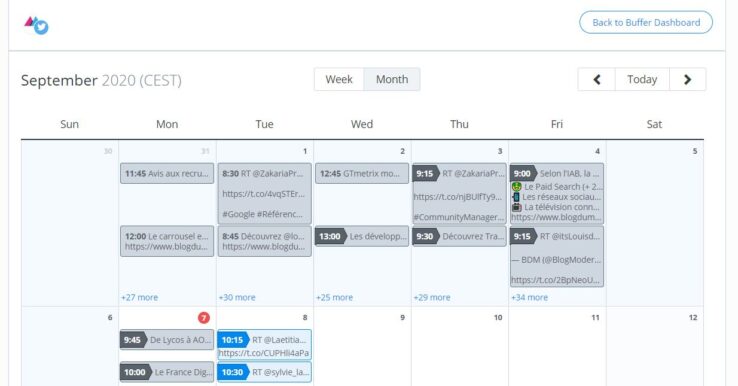
Task: Expand +27 more posts on Monday
Action: pos(140,298)
